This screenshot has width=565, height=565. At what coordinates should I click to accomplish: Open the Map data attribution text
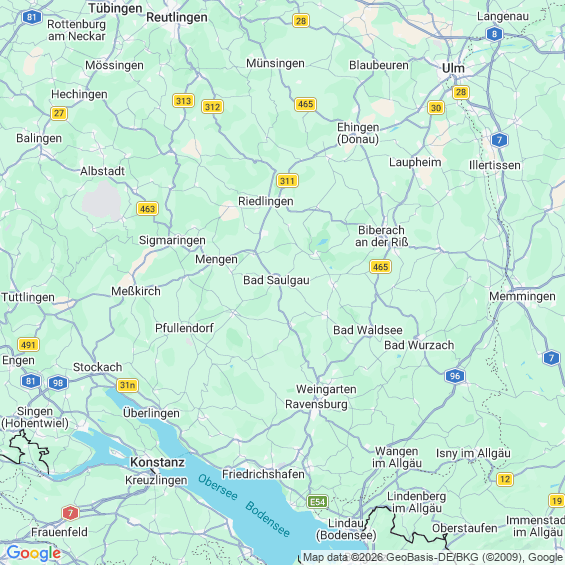[x=432, y=557]
